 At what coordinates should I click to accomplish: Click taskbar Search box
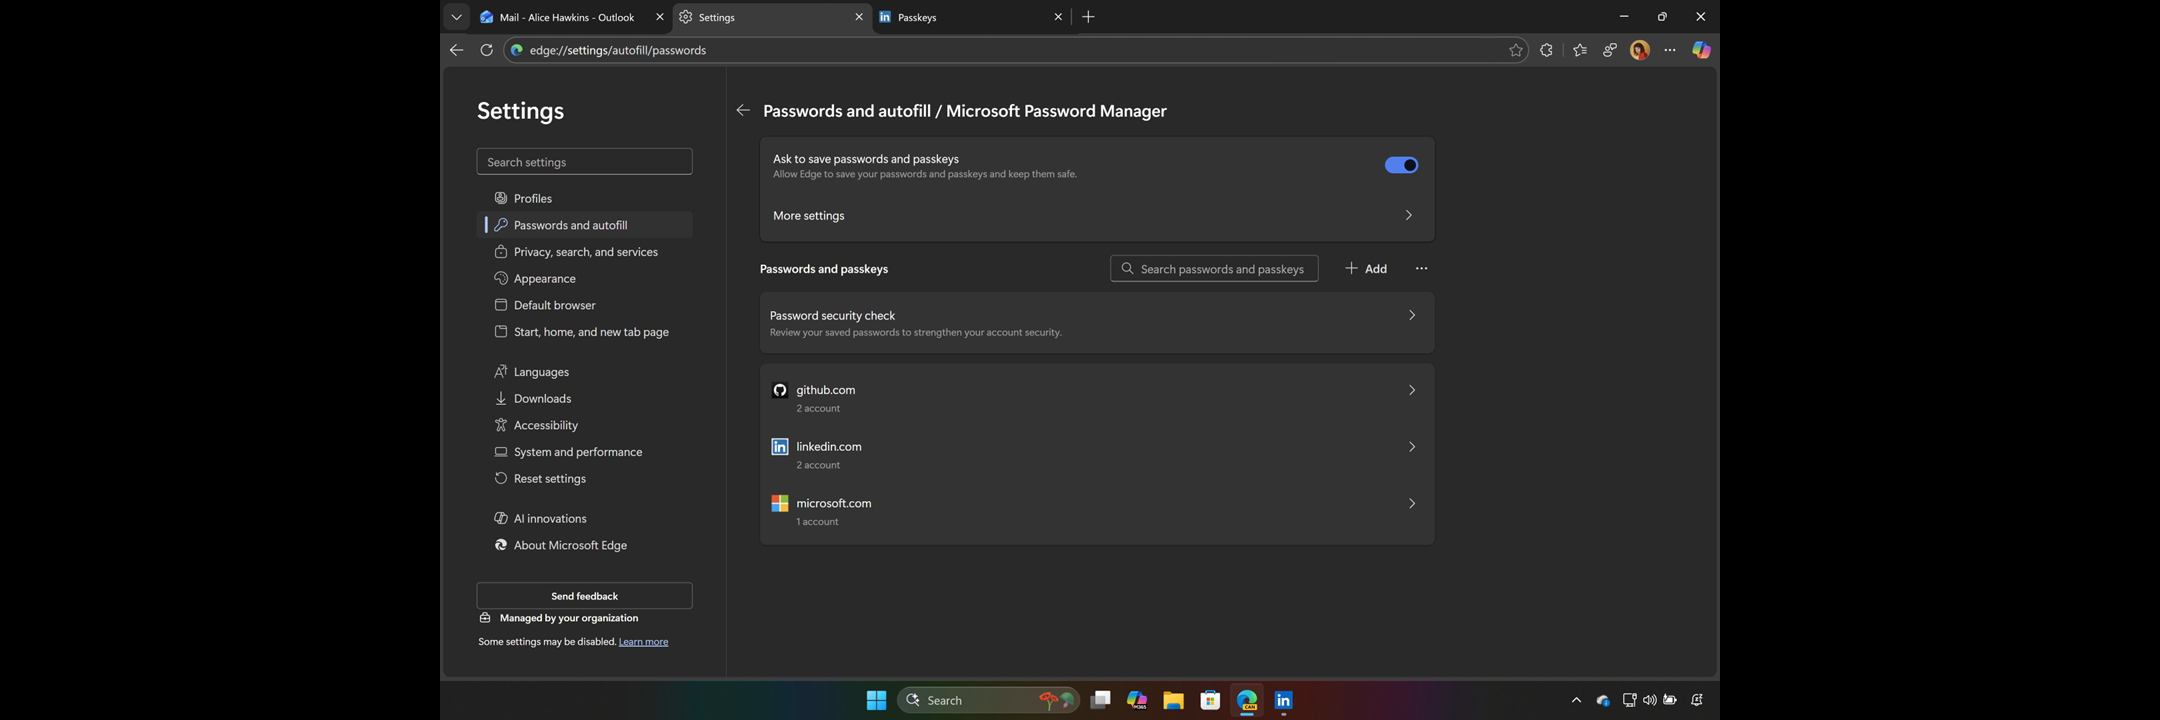point(989,700)
